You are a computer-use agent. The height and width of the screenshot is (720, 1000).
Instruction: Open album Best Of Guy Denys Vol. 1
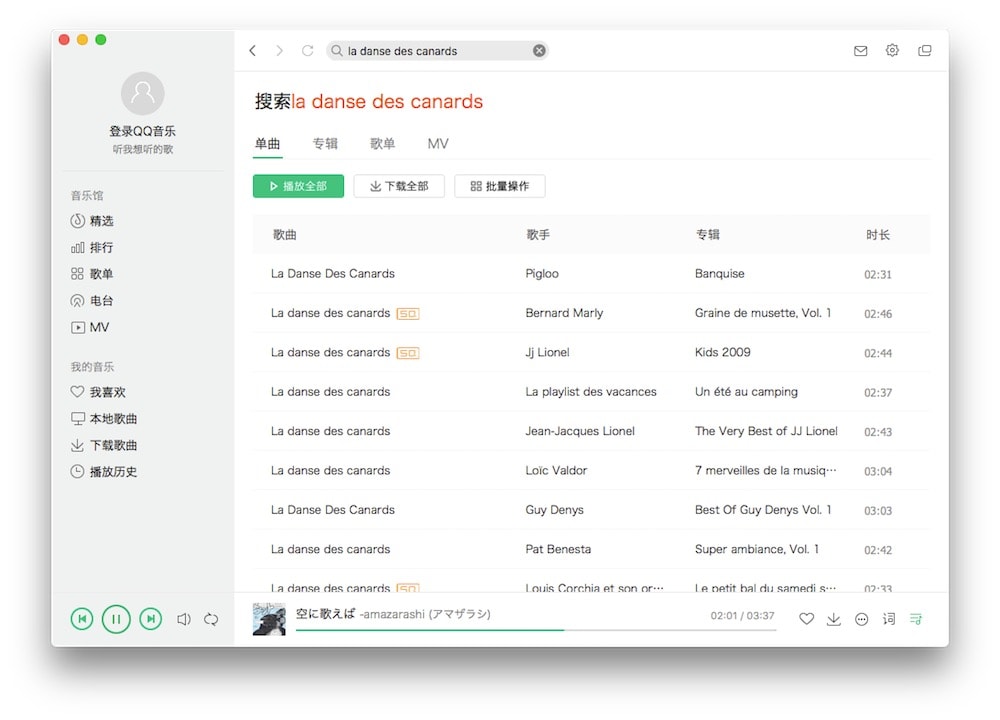(763, 510)
